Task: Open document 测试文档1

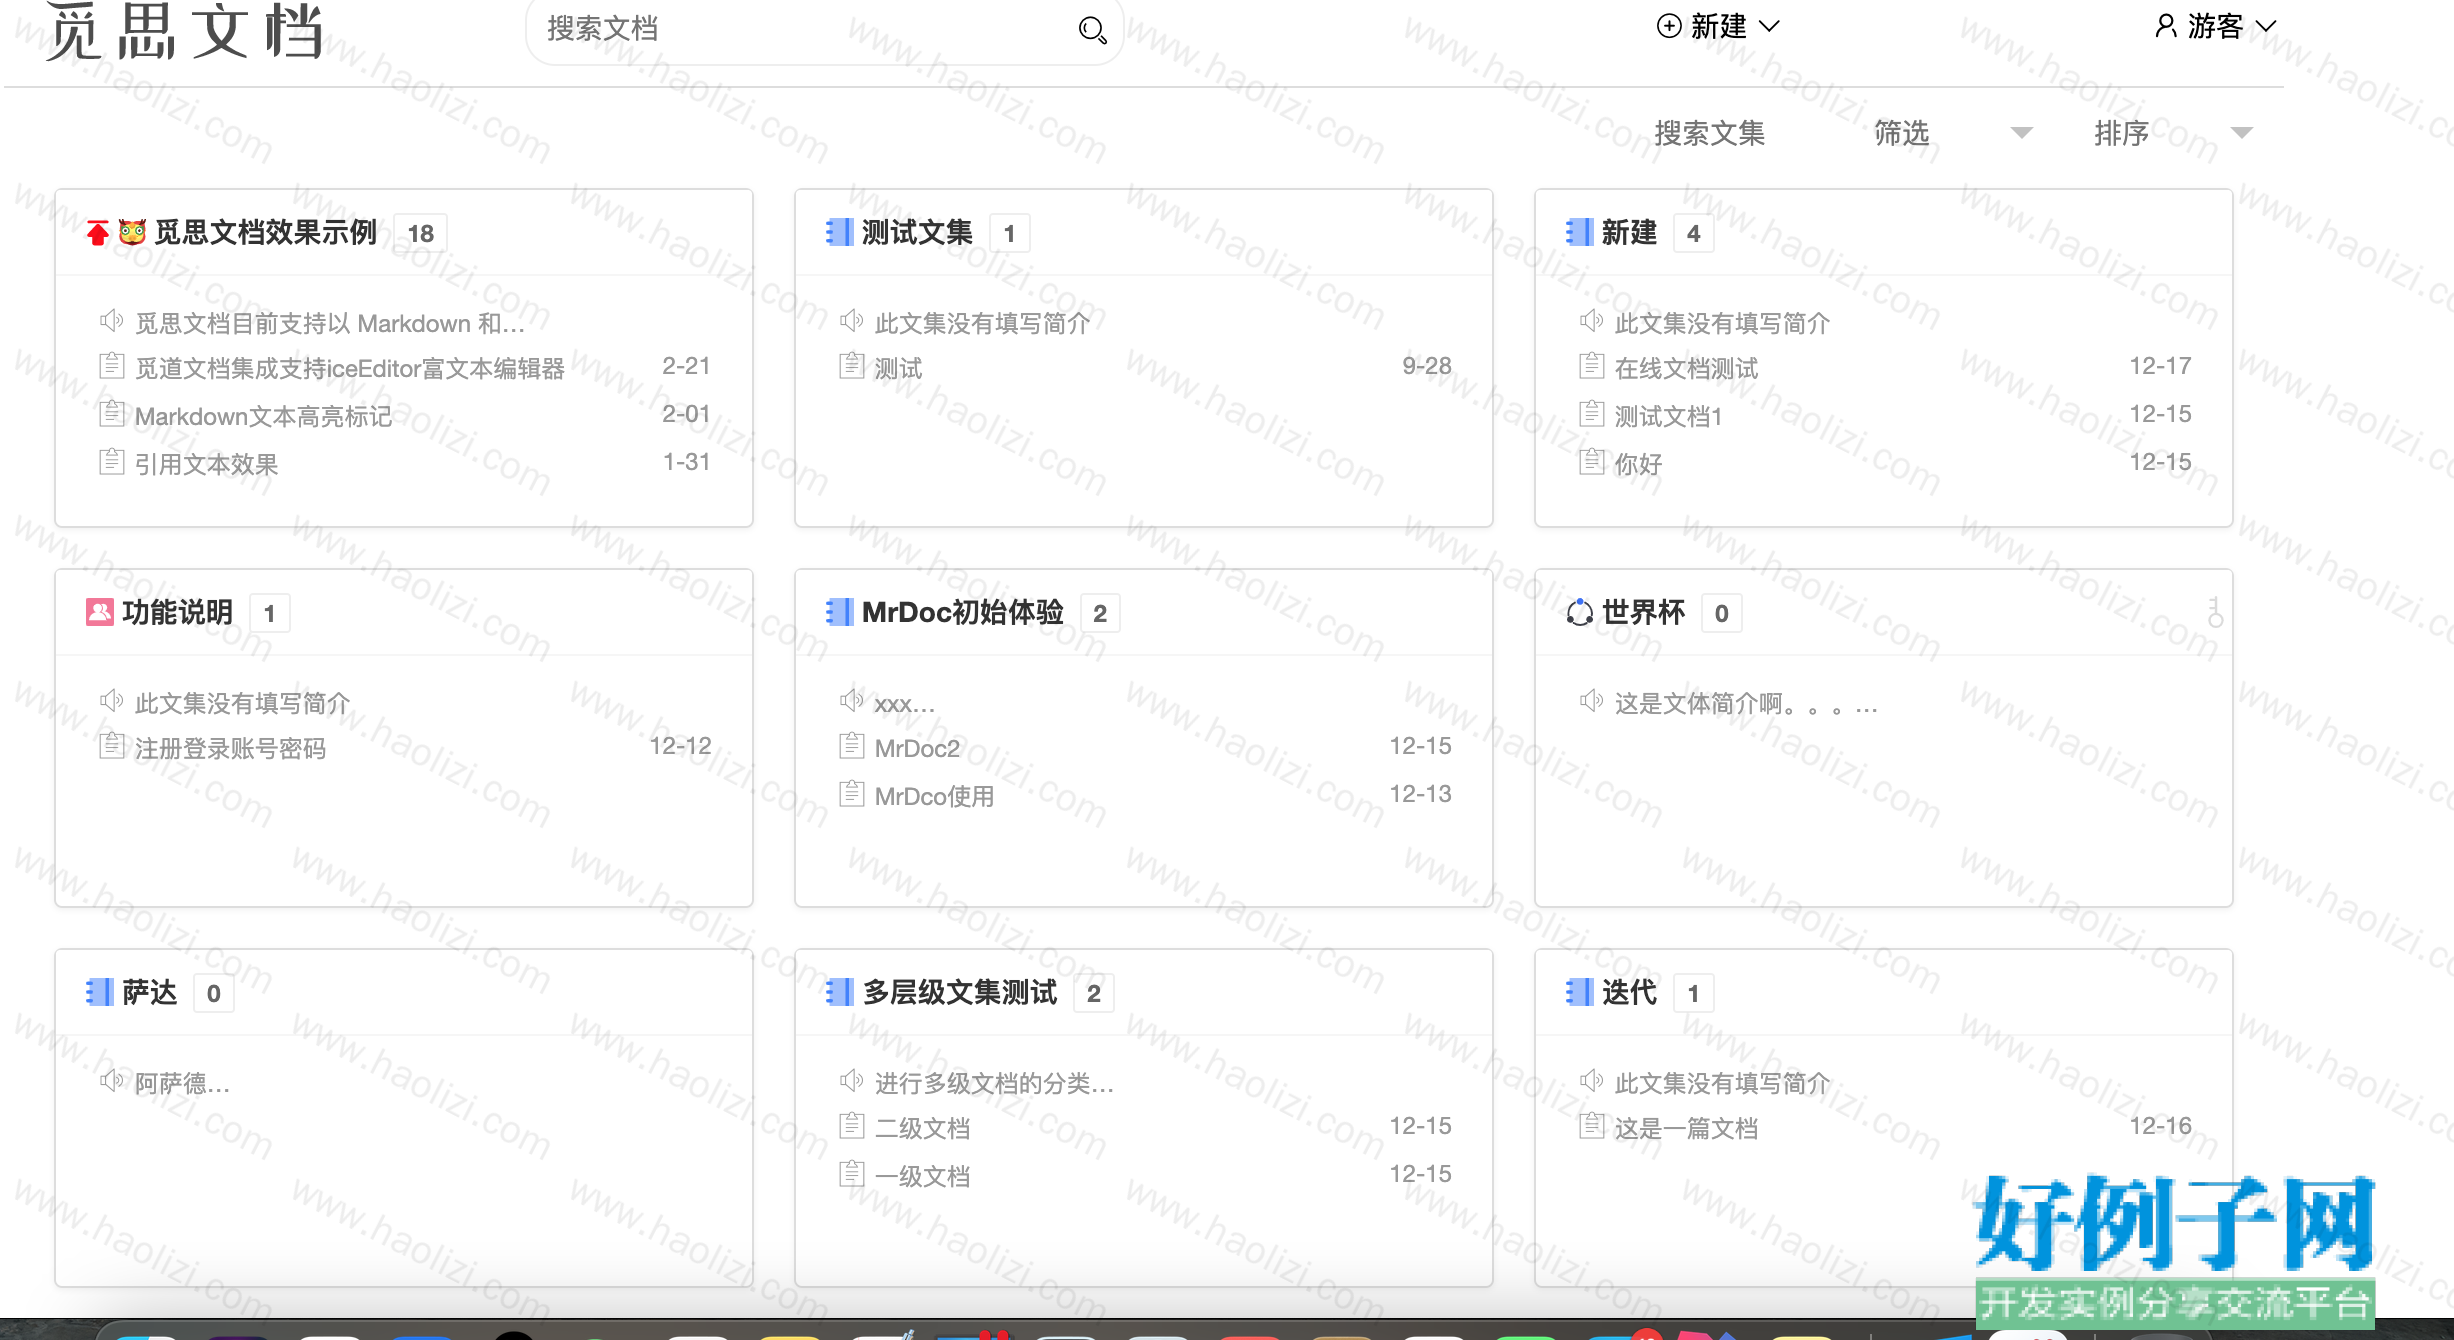Action: click(x=1668, y=416)
